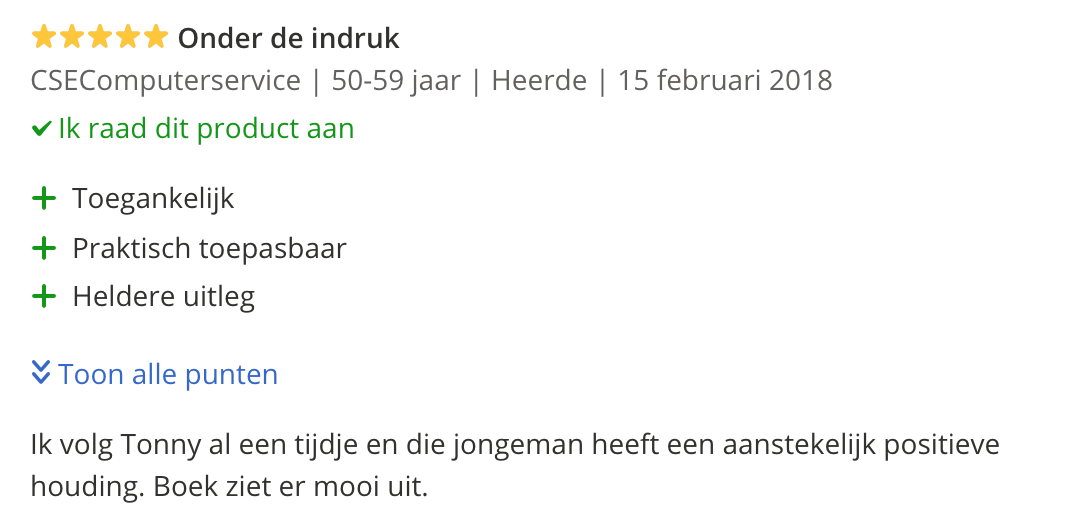Click the plus icon beside Toegankelijk
The height and width of the screenshot is (519, 1080).
click(x=44, y=198)
